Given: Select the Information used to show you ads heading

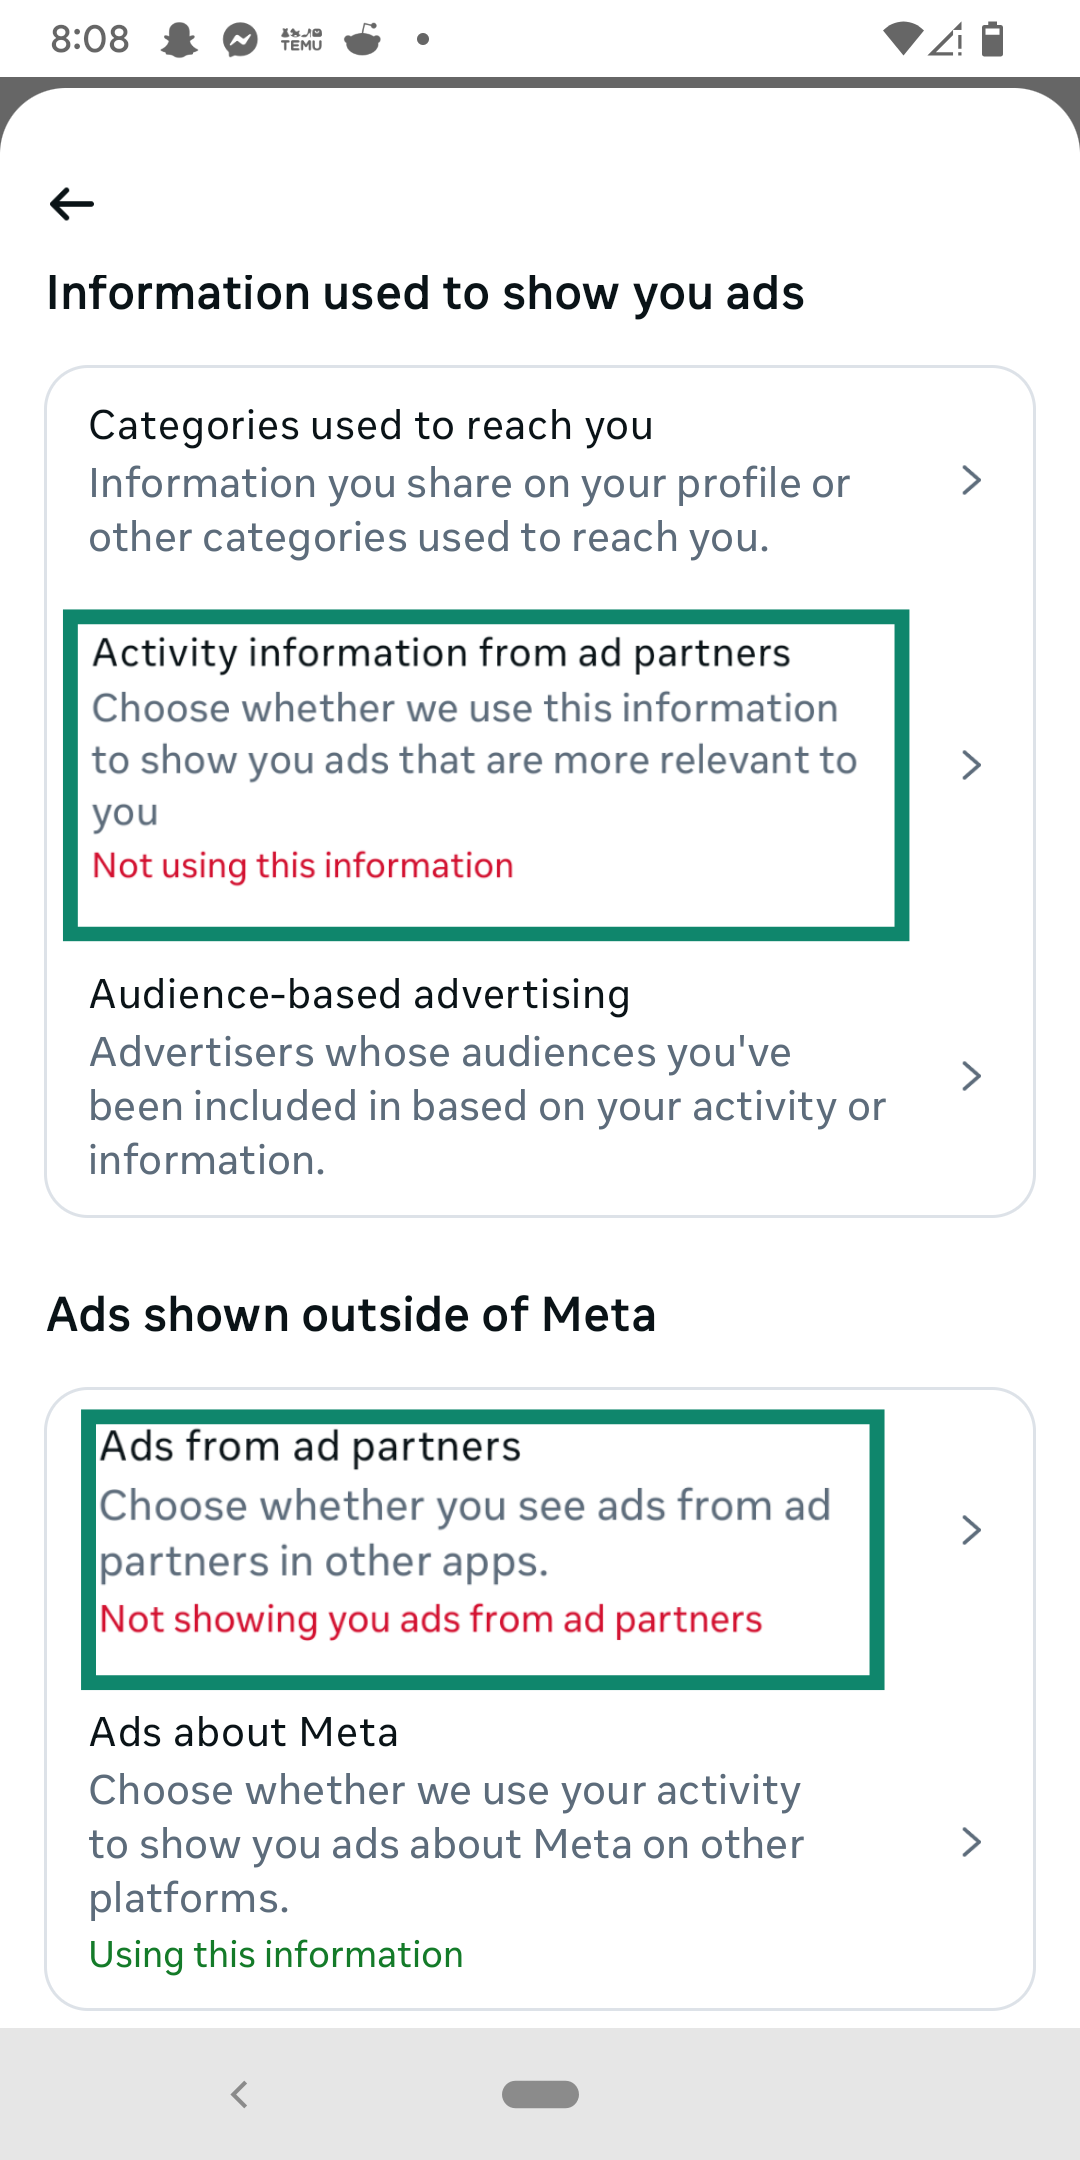Looking at the screenshot, I should (427, 292).
